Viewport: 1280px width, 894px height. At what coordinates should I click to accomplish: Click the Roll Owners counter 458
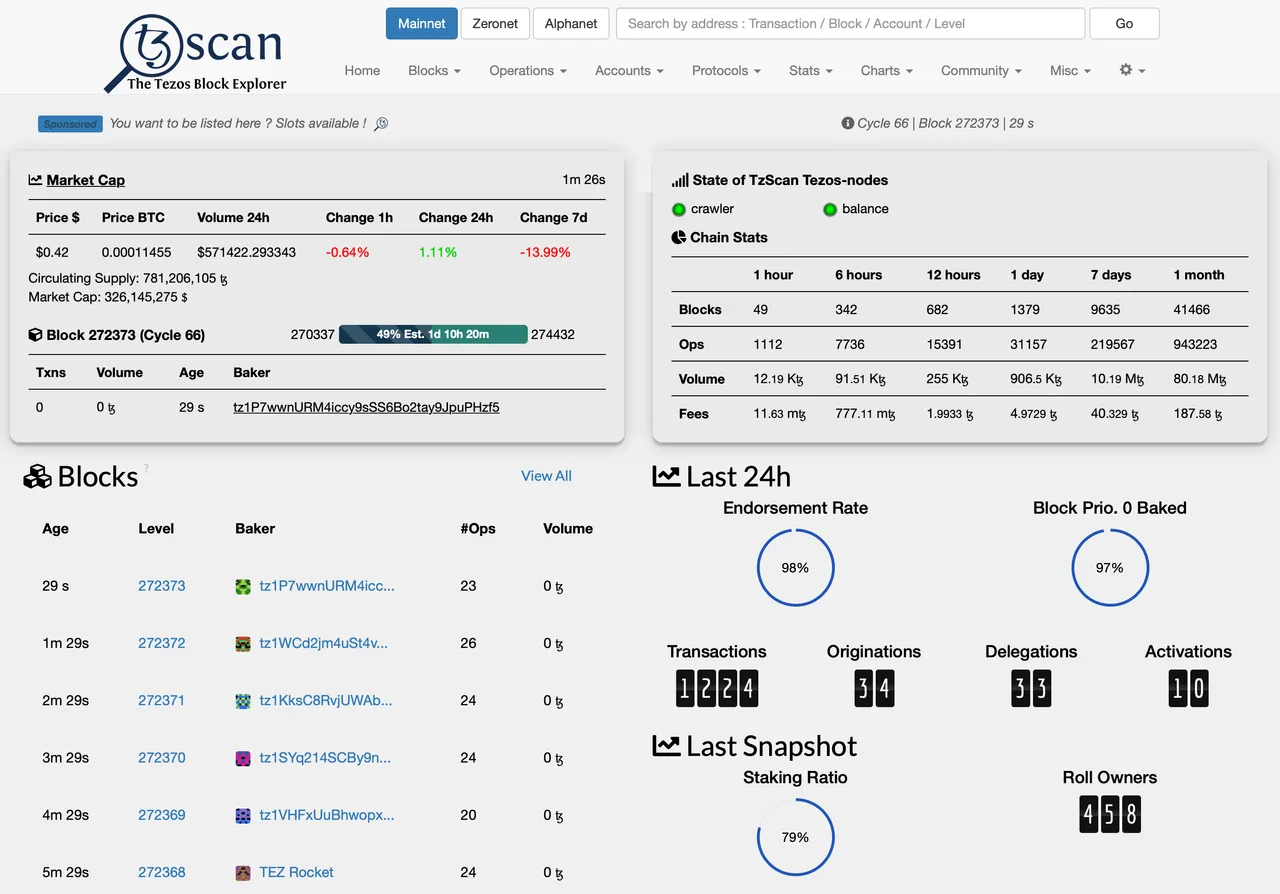(1110, 815)
